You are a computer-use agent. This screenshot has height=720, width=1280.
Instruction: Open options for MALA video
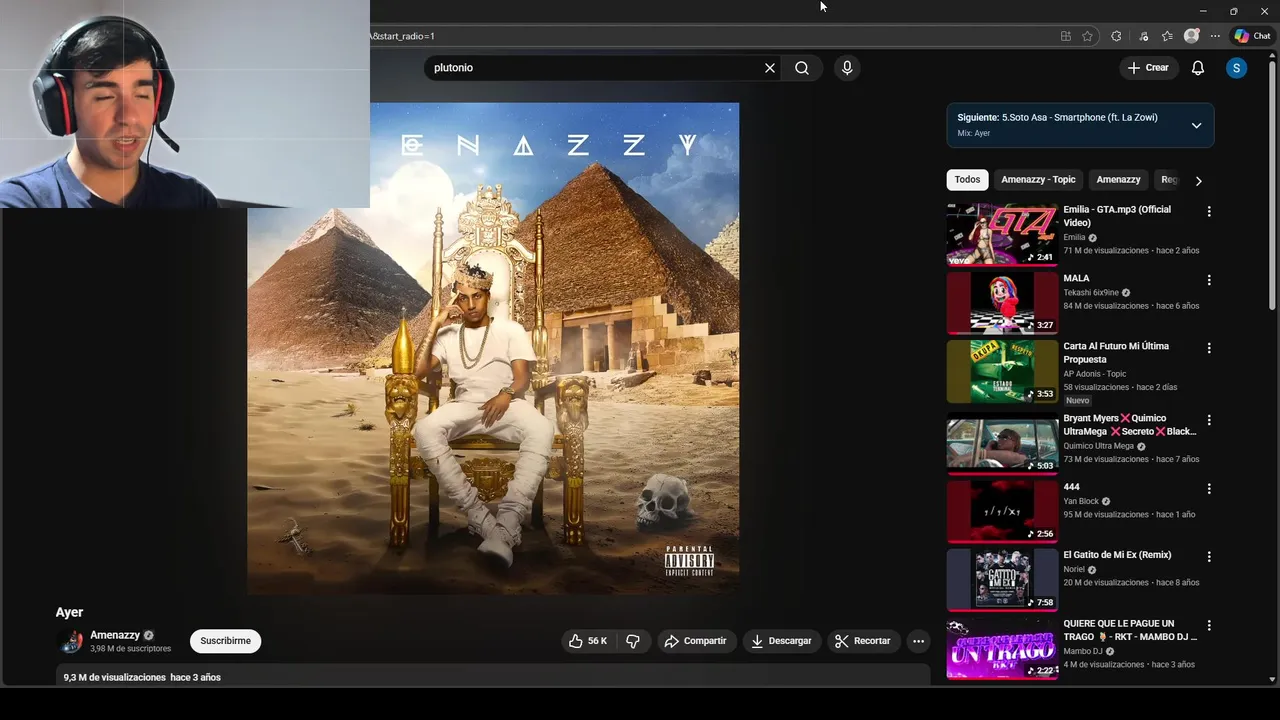1209,280
